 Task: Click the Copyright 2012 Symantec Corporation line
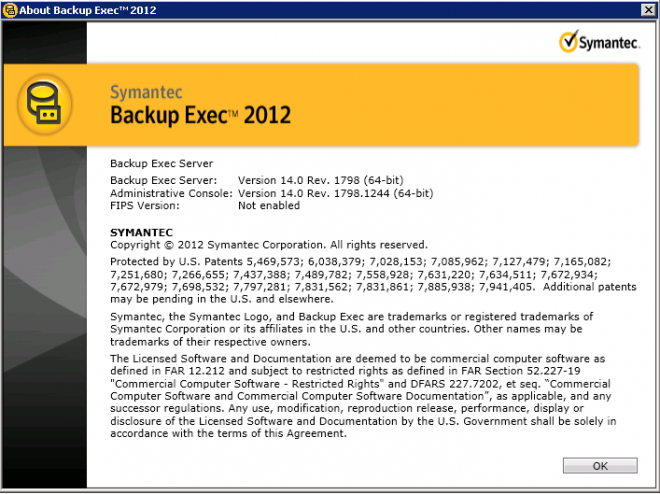pos(269,245)
